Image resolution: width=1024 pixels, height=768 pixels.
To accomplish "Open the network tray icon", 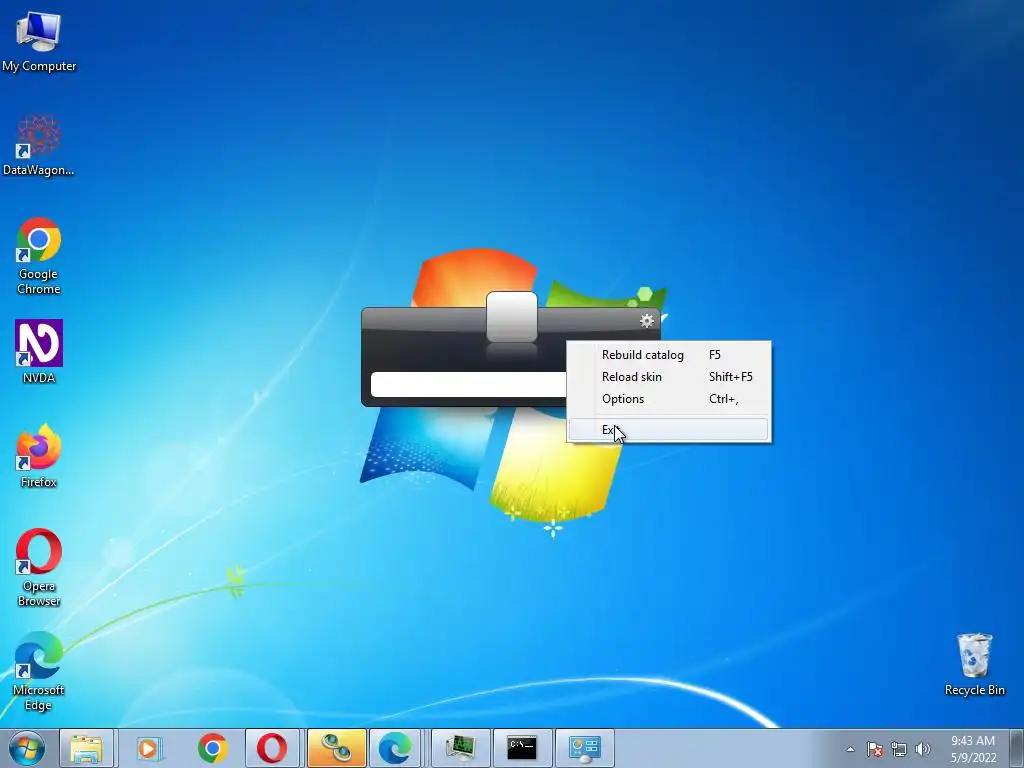I will point(899,749).
